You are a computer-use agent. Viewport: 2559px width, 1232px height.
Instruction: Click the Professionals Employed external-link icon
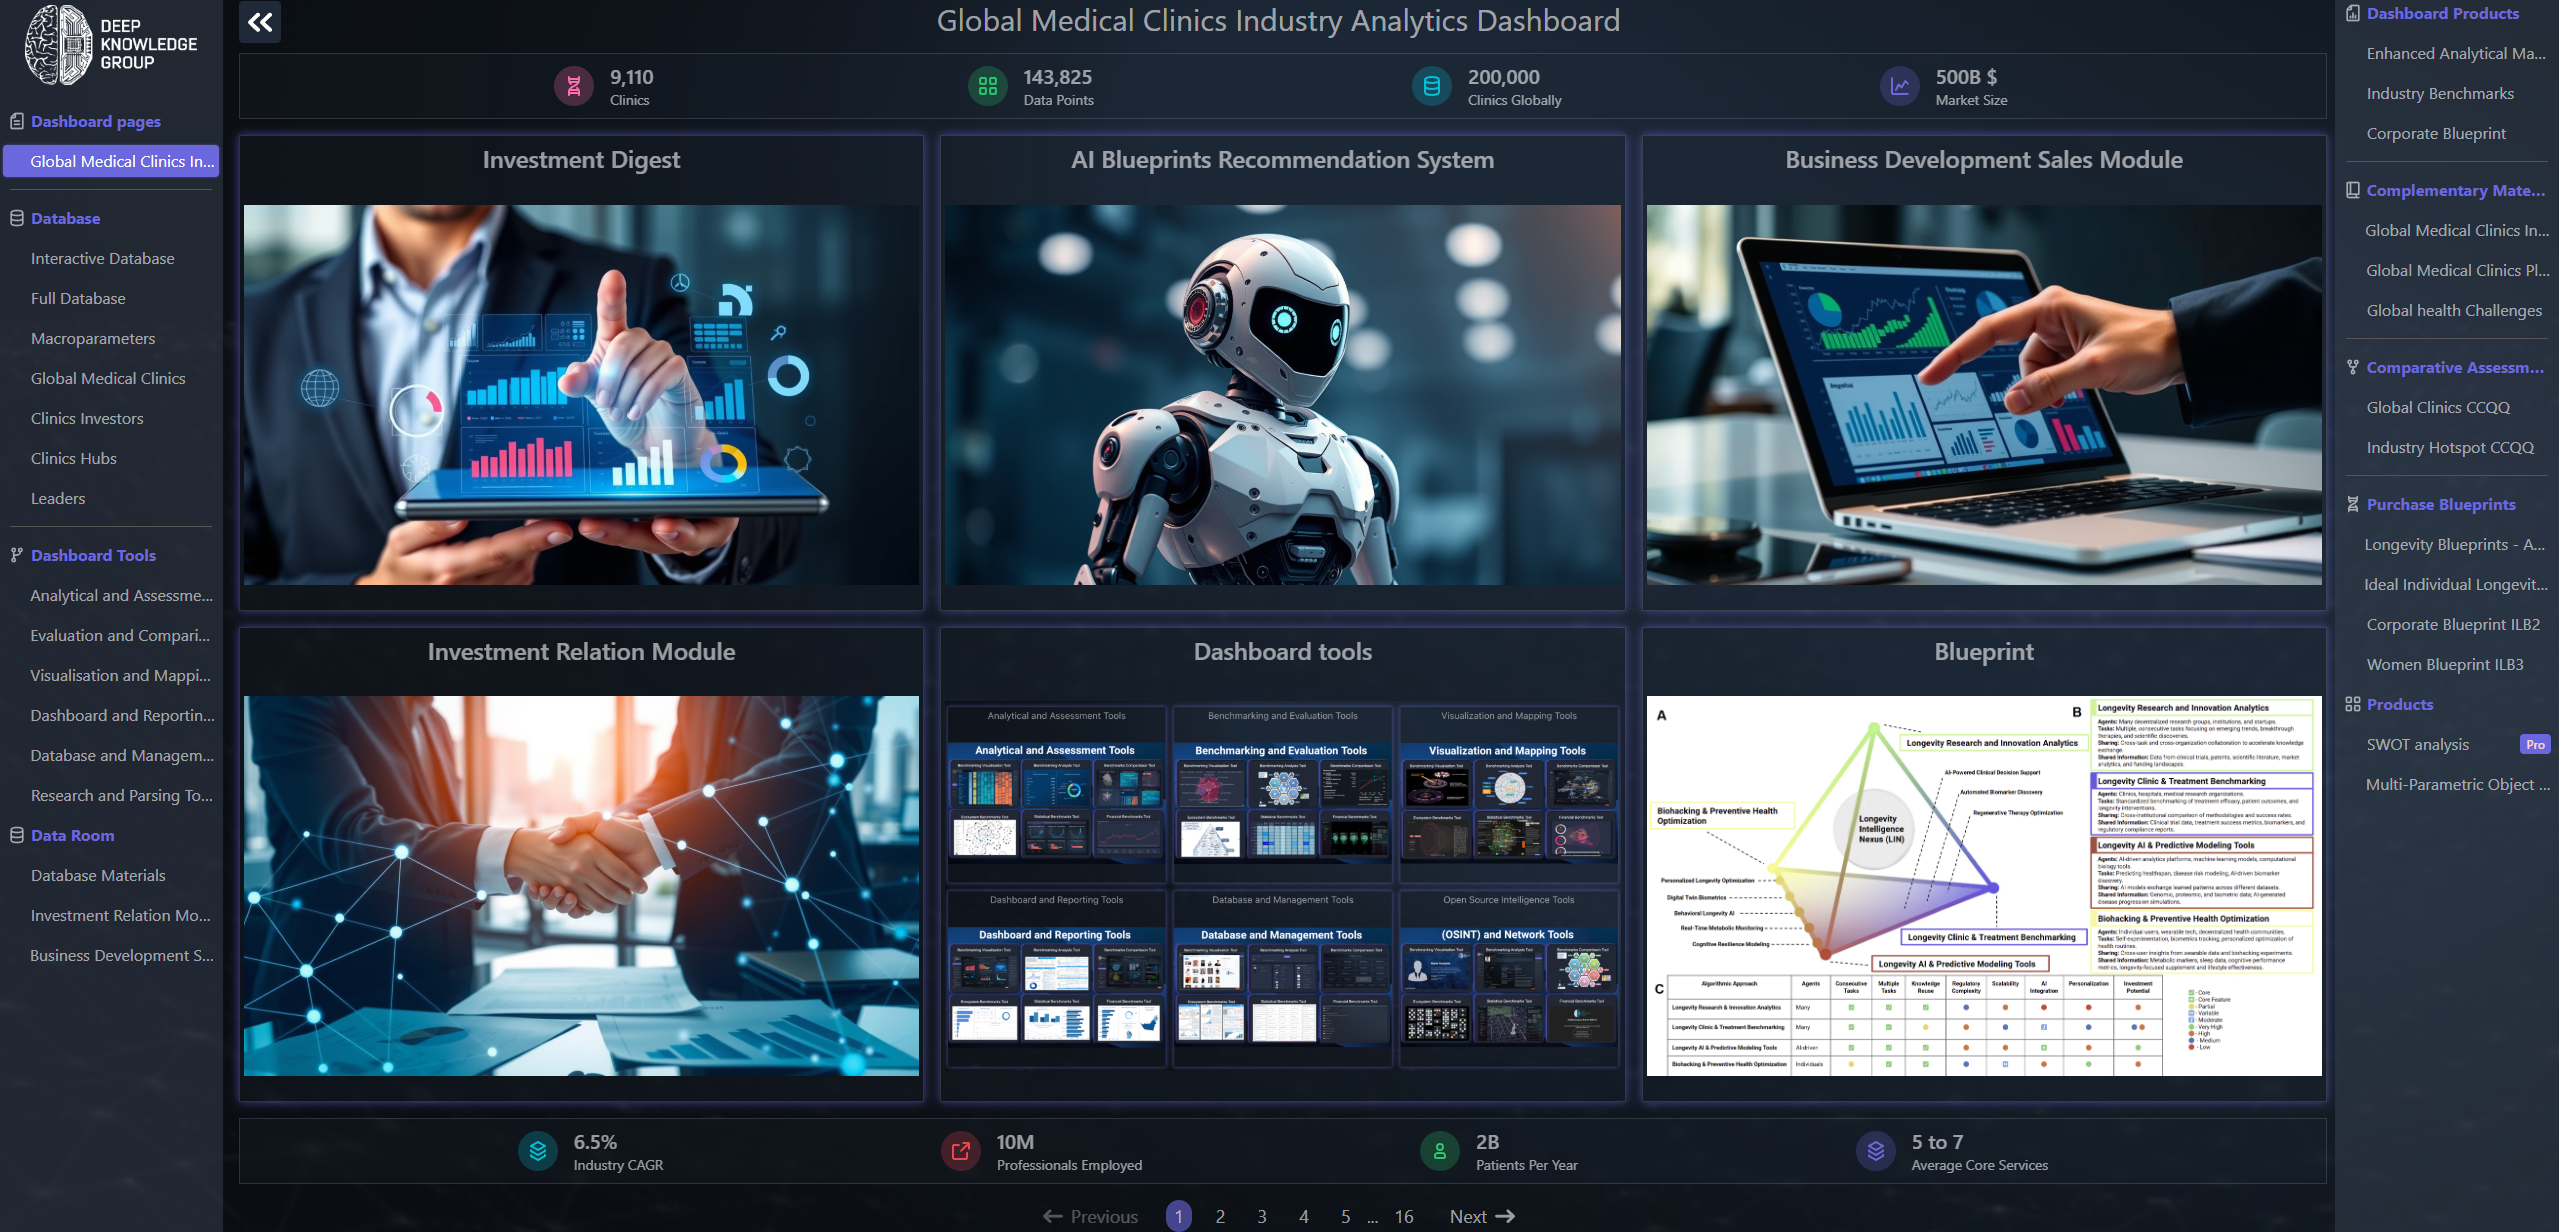pos(960,1151)
